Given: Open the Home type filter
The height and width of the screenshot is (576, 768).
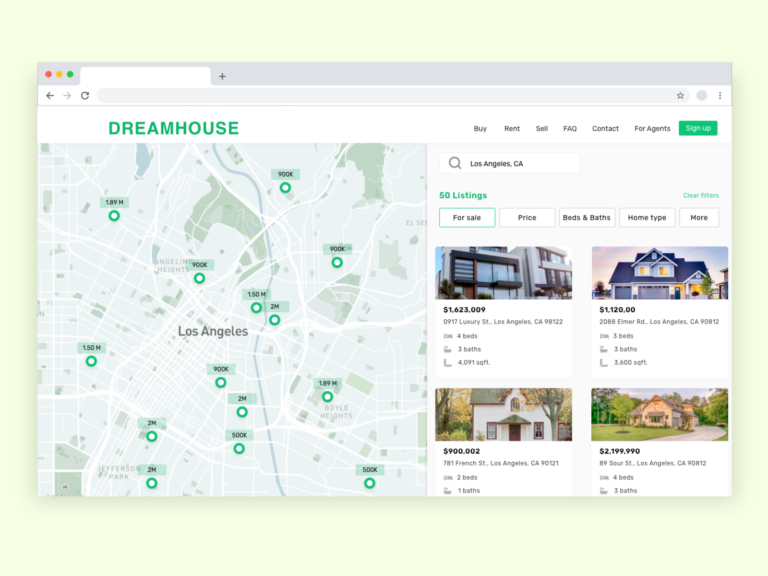Looking at the screenshot, I should tap(646, 218).
